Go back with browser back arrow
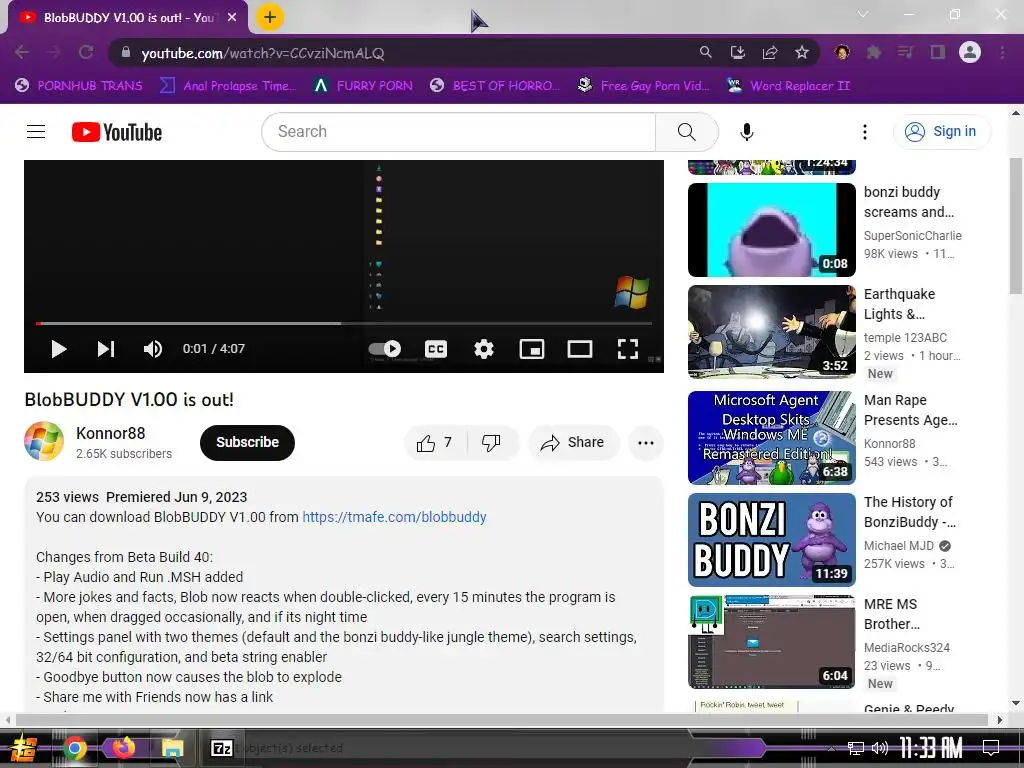Viewport: 1024px width, 768px height. [22, 52]
